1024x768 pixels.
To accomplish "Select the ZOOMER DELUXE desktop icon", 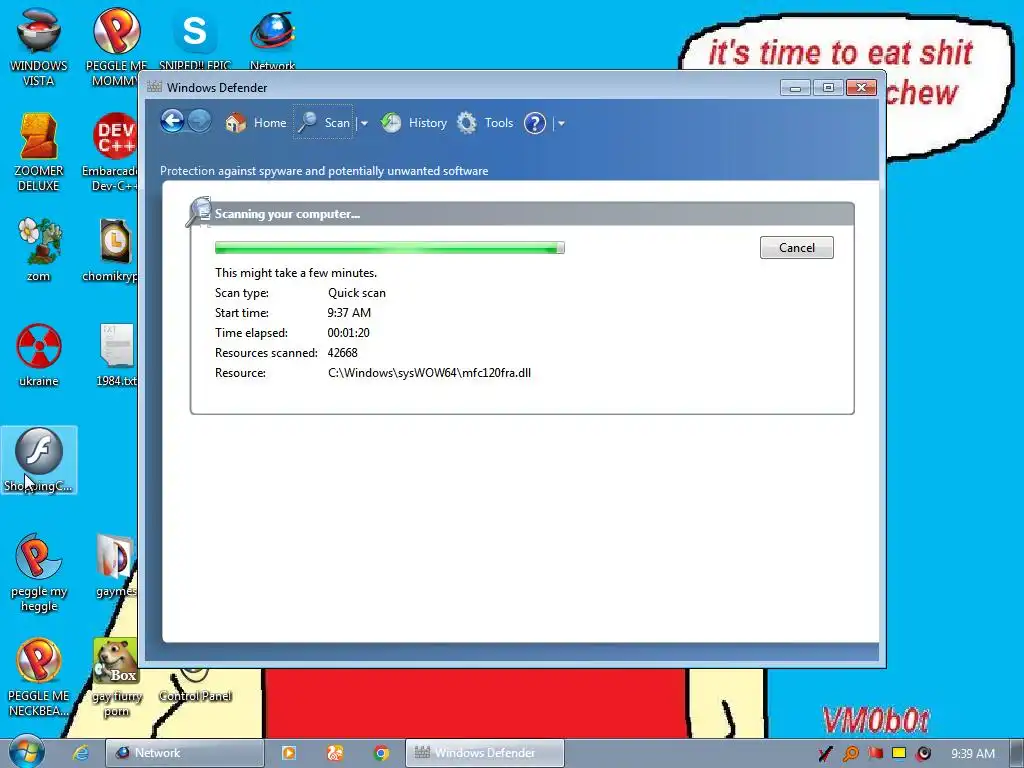I will pos(39,152).
